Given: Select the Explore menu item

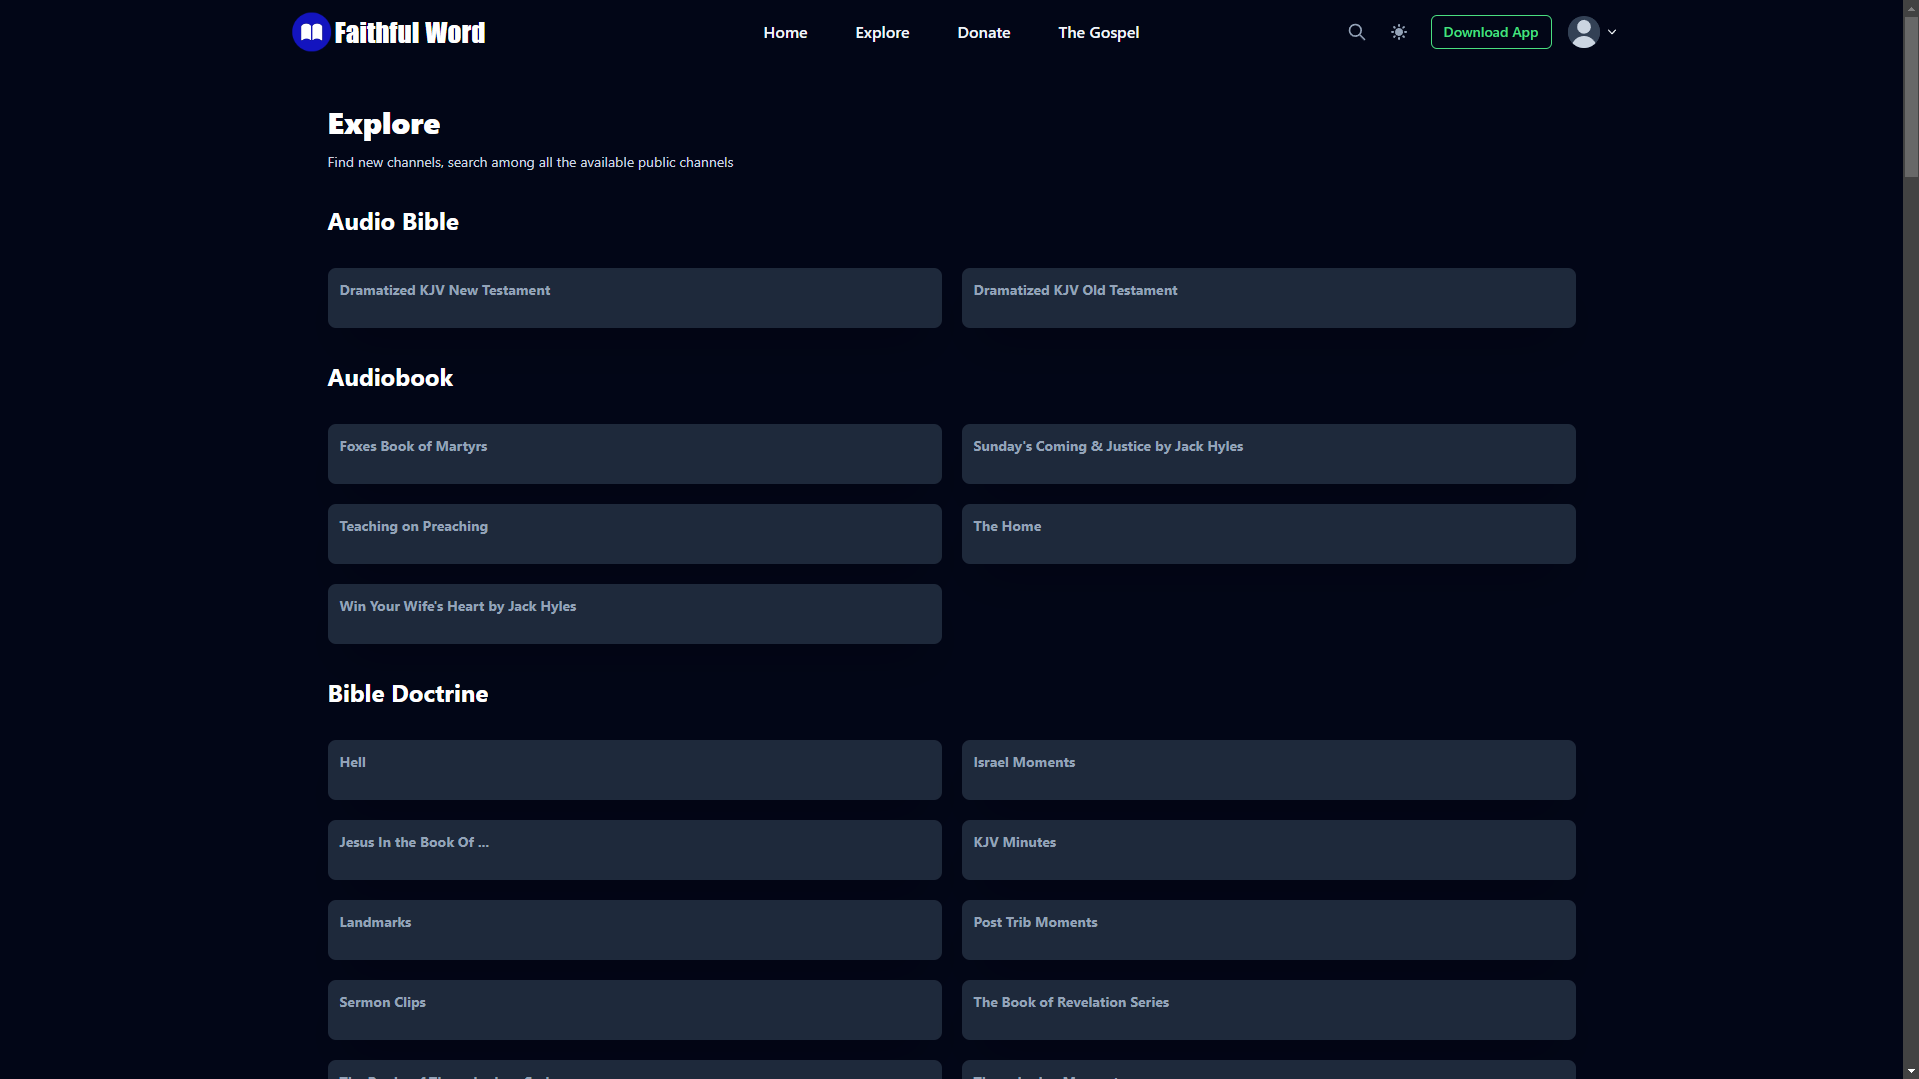Looking at the screenshot, I should click(x=882, y=32).
